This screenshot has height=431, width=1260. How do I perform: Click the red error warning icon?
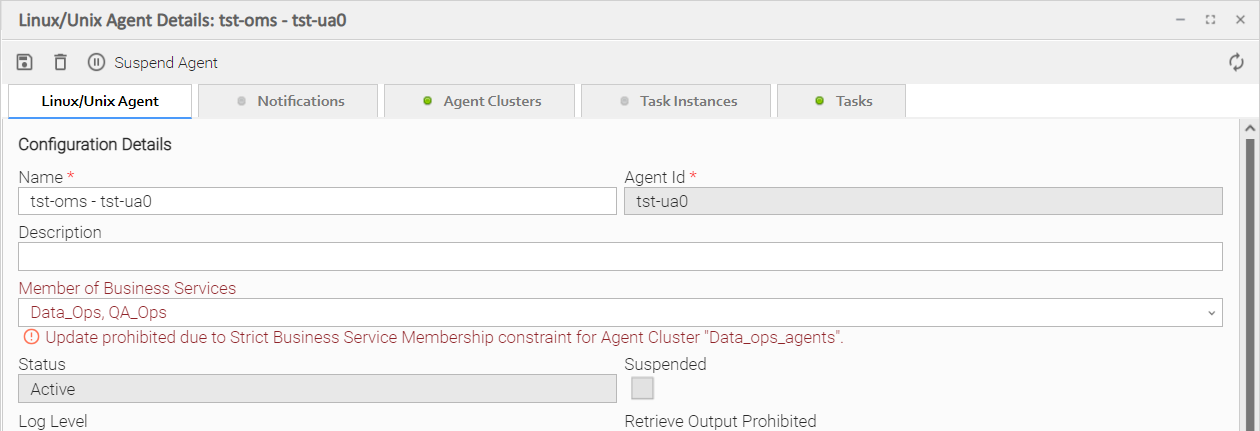click(x=31, y=337)
